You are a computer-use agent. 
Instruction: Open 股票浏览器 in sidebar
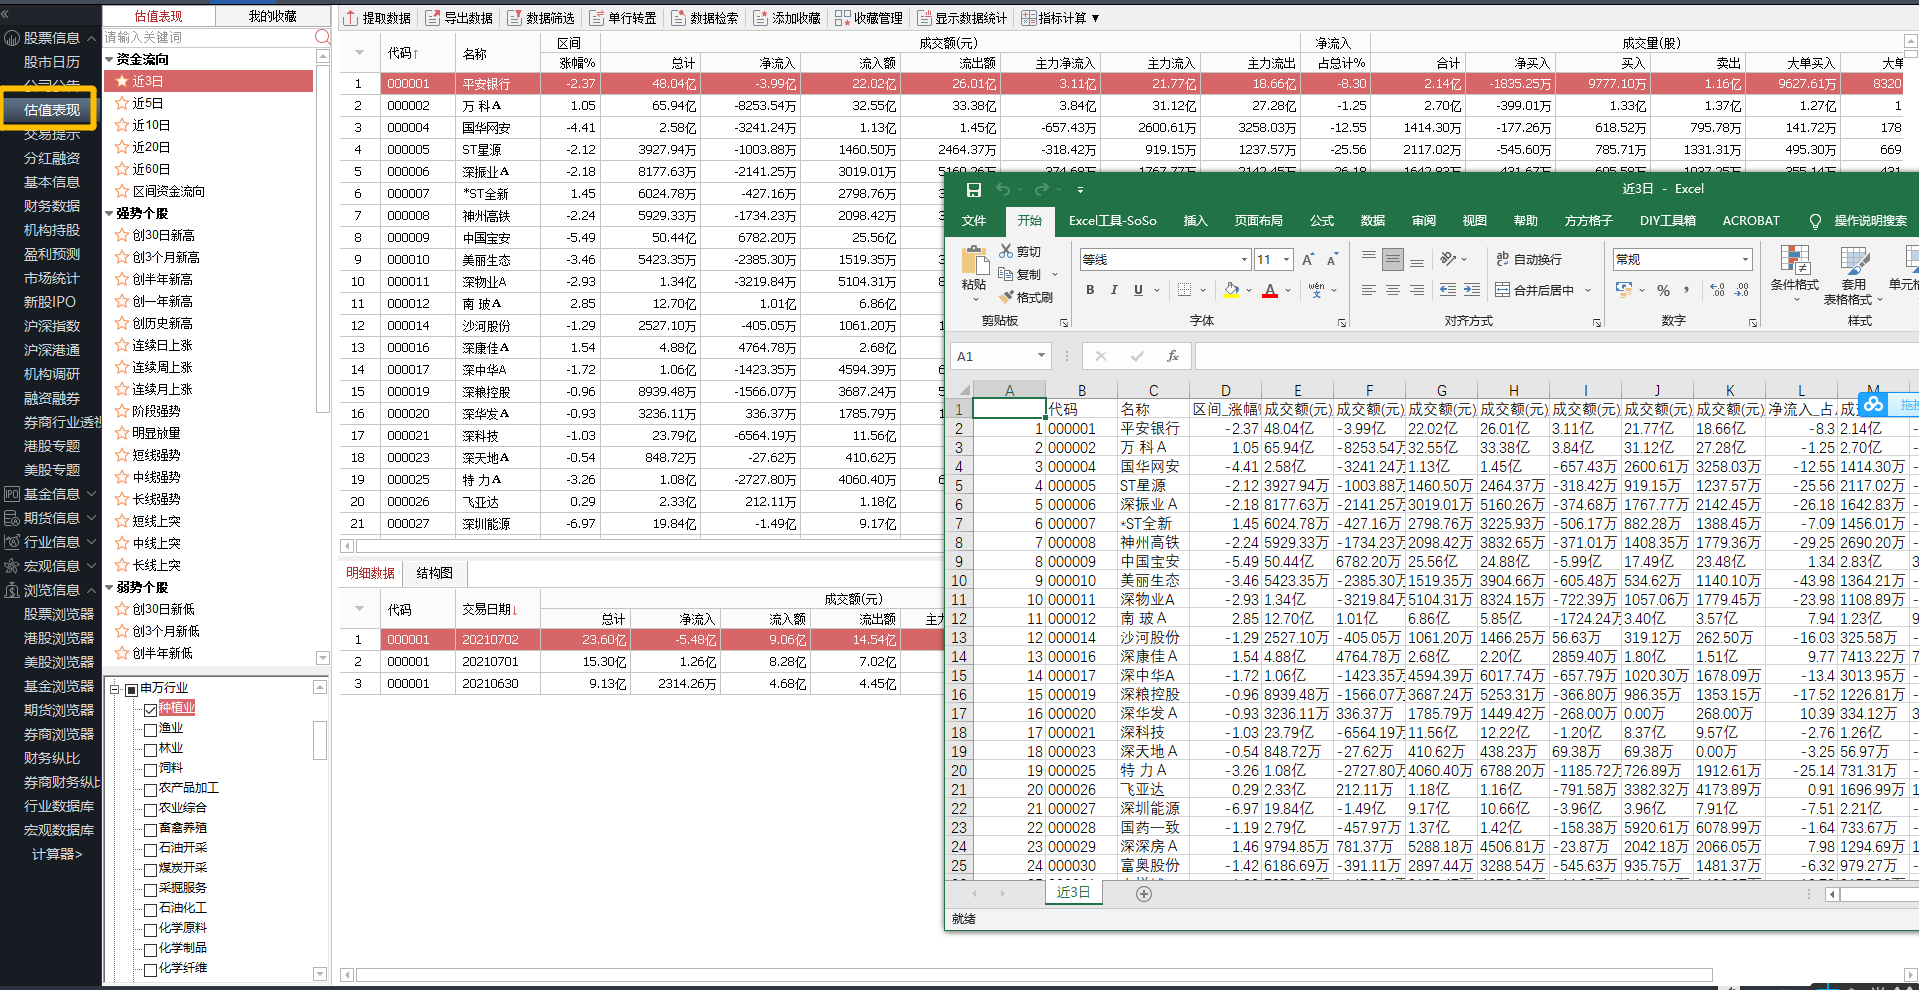coord(59,614)
